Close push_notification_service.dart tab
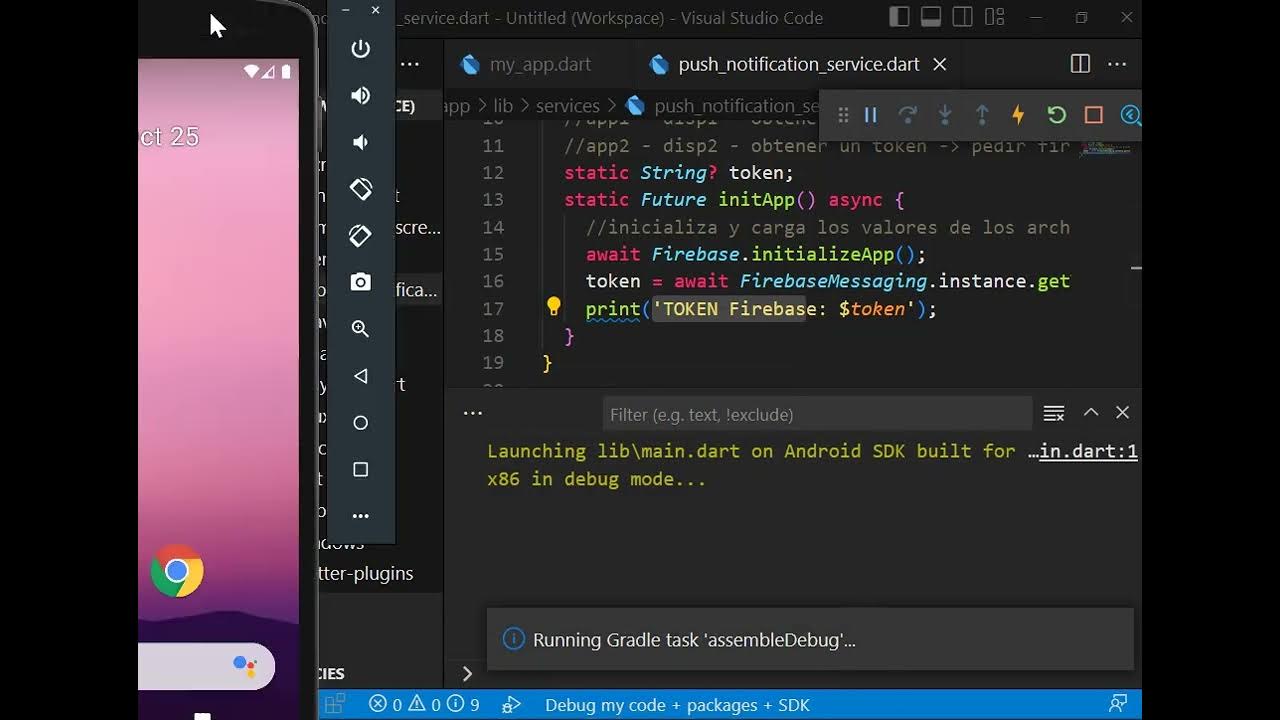 [940, 64]
